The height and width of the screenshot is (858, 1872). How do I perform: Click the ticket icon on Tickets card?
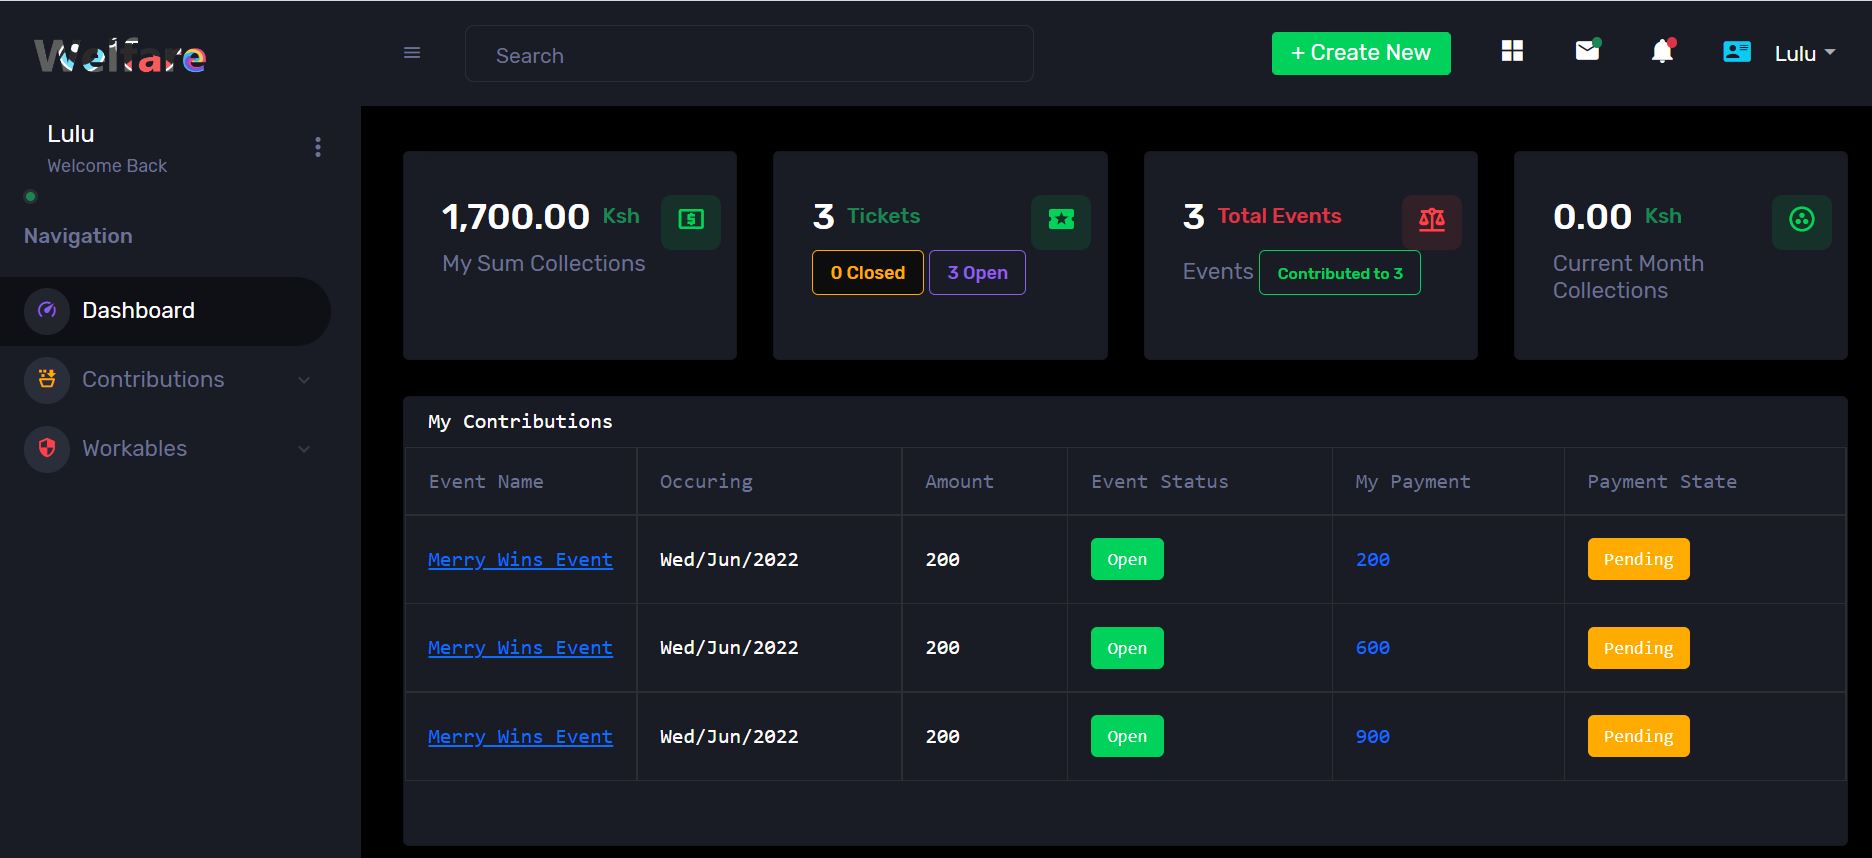click(1061, 220)
